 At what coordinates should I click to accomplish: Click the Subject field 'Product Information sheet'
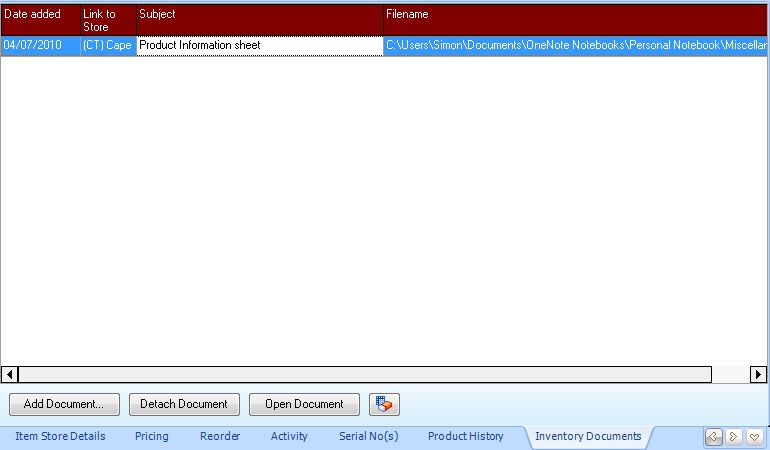[x=259, y=46]
